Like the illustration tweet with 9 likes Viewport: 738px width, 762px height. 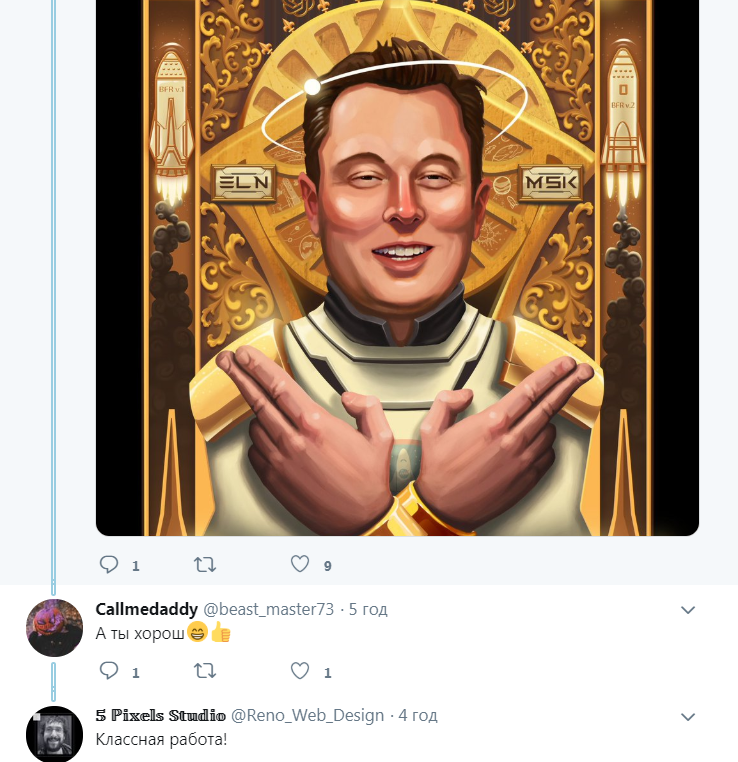300,564
